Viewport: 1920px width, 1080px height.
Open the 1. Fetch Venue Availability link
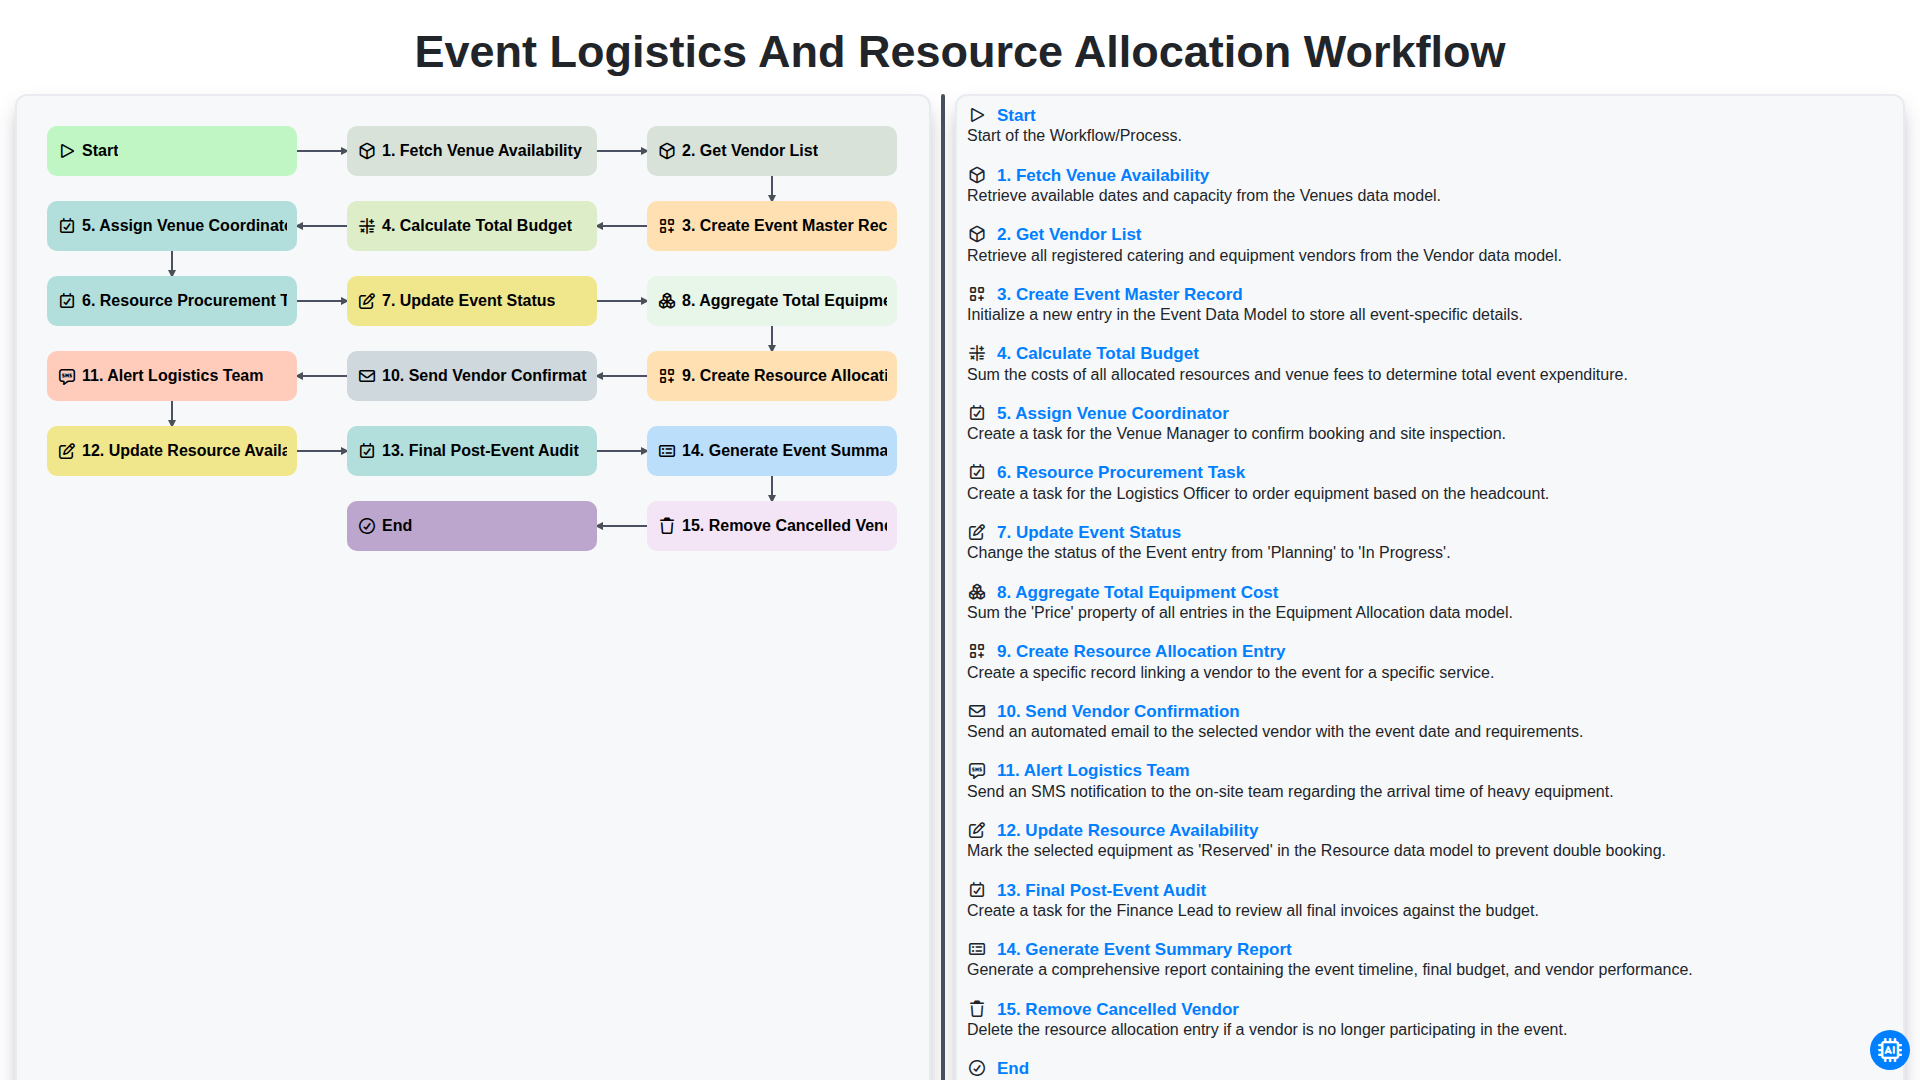click(x=1103, y=175)
